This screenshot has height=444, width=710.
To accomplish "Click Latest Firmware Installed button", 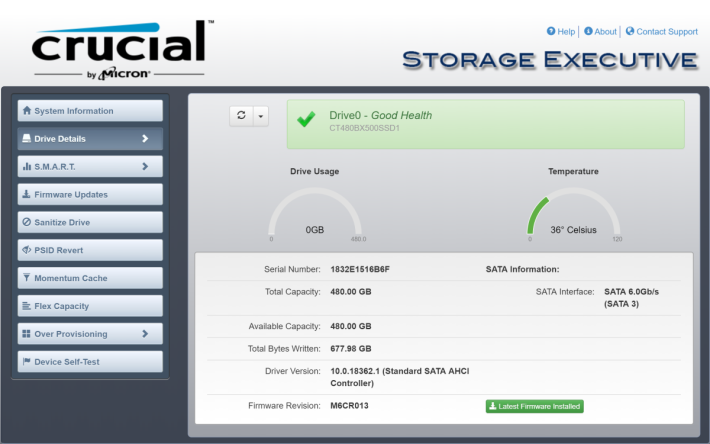I will [534, 406].
